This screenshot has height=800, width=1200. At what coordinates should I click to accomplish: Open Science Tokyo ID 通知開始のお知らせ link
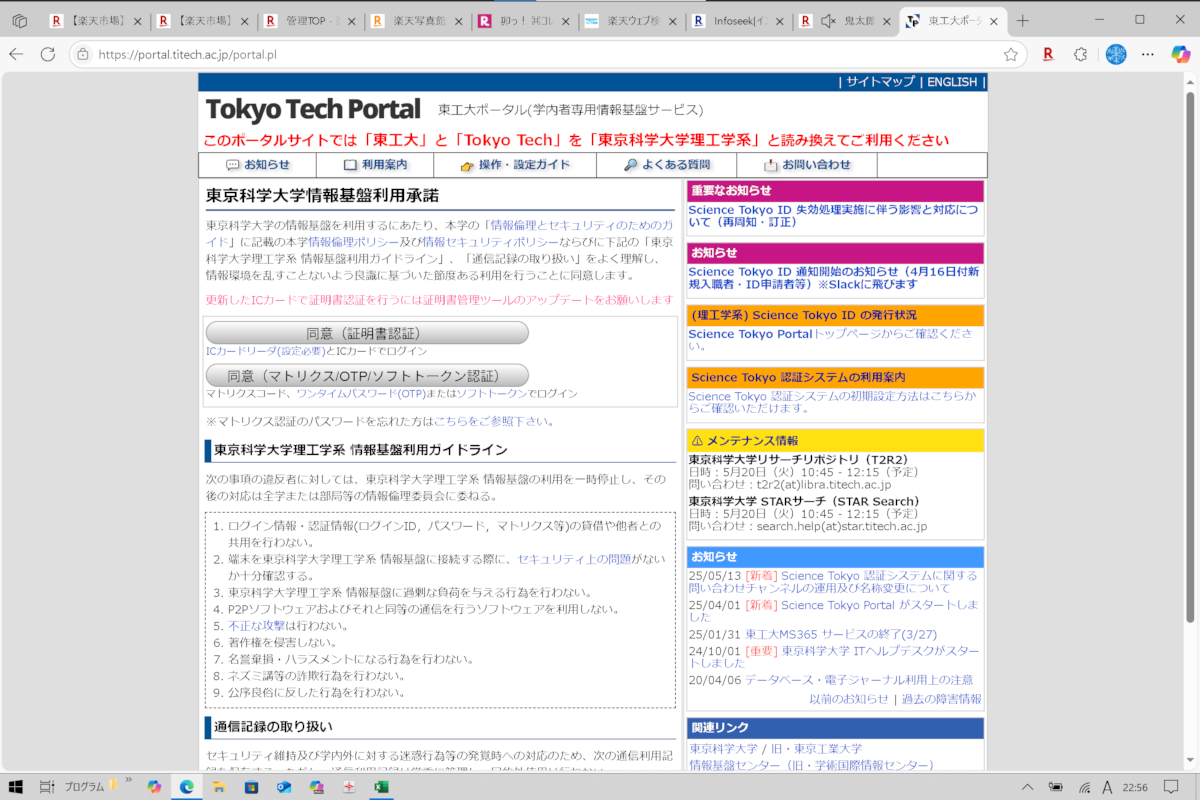(833, 278)
